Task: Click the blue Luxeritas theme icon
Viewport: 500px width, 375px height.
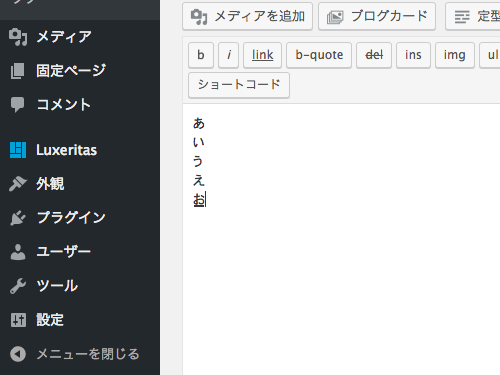Action: click(x=18, y=150)
